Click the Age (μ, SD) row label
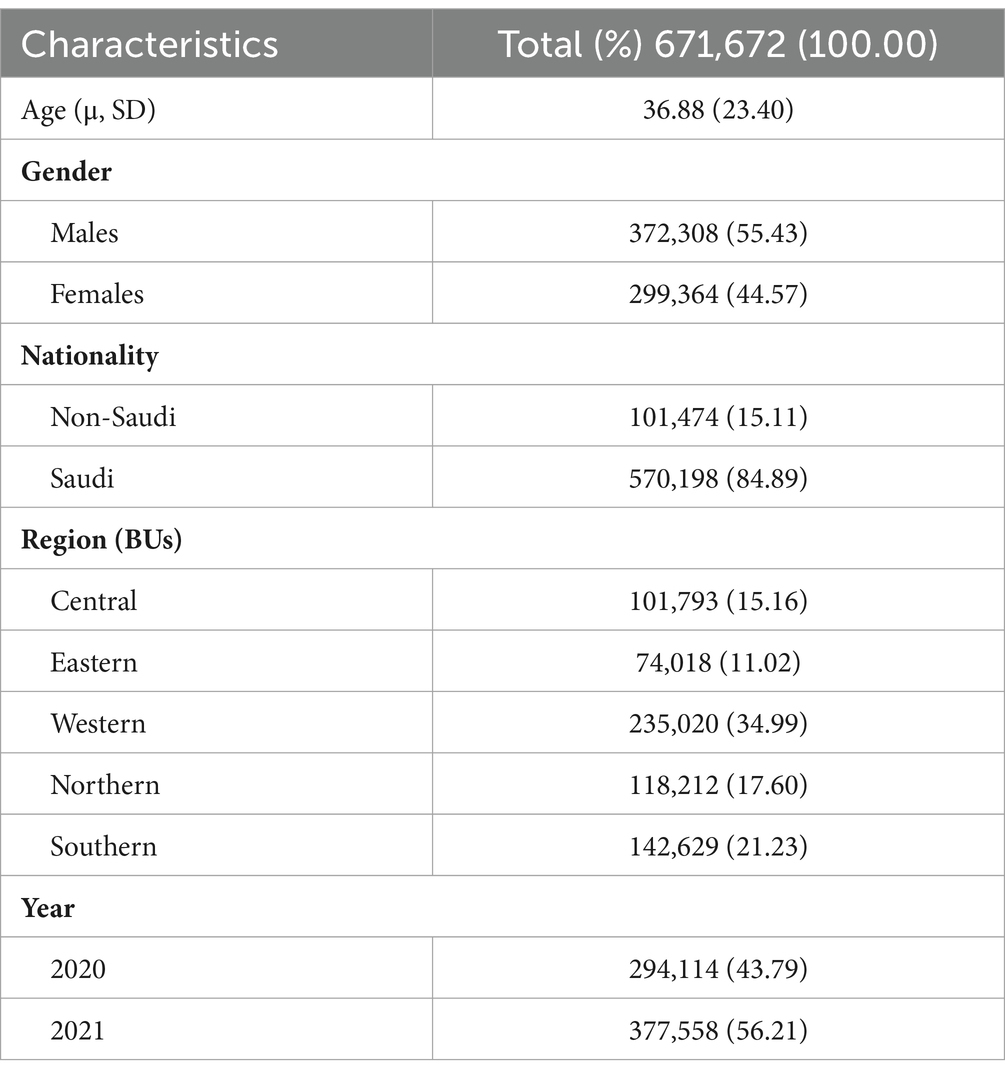The width and height of the screenshot is (1005, 1078). [88, 110]
